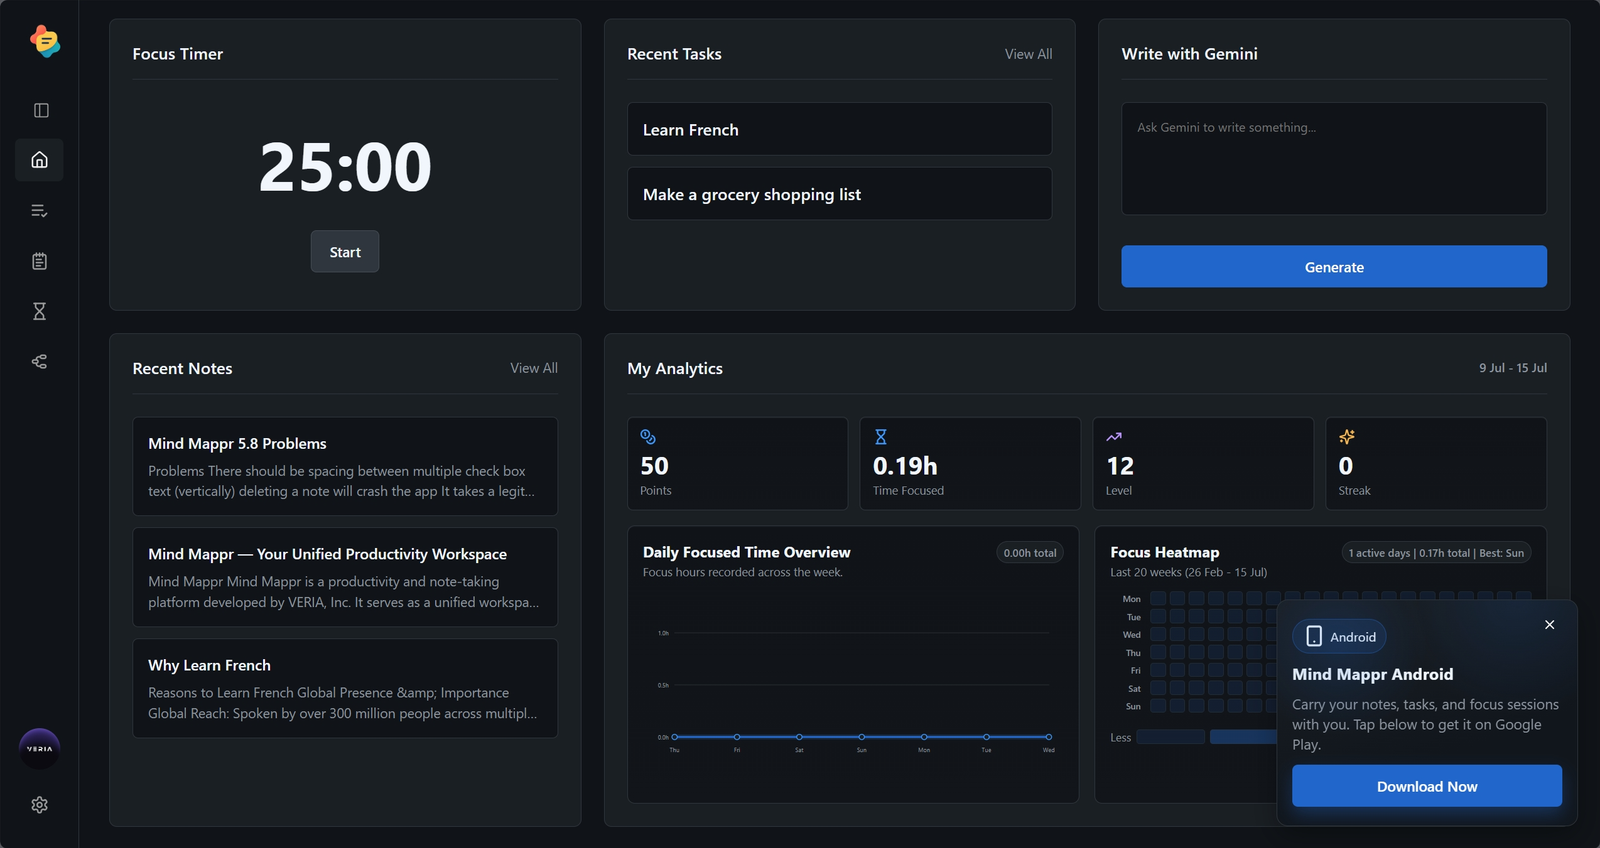Click the Focus Timer heading
The image size is (1600, 848).
(x=178, y=54)
